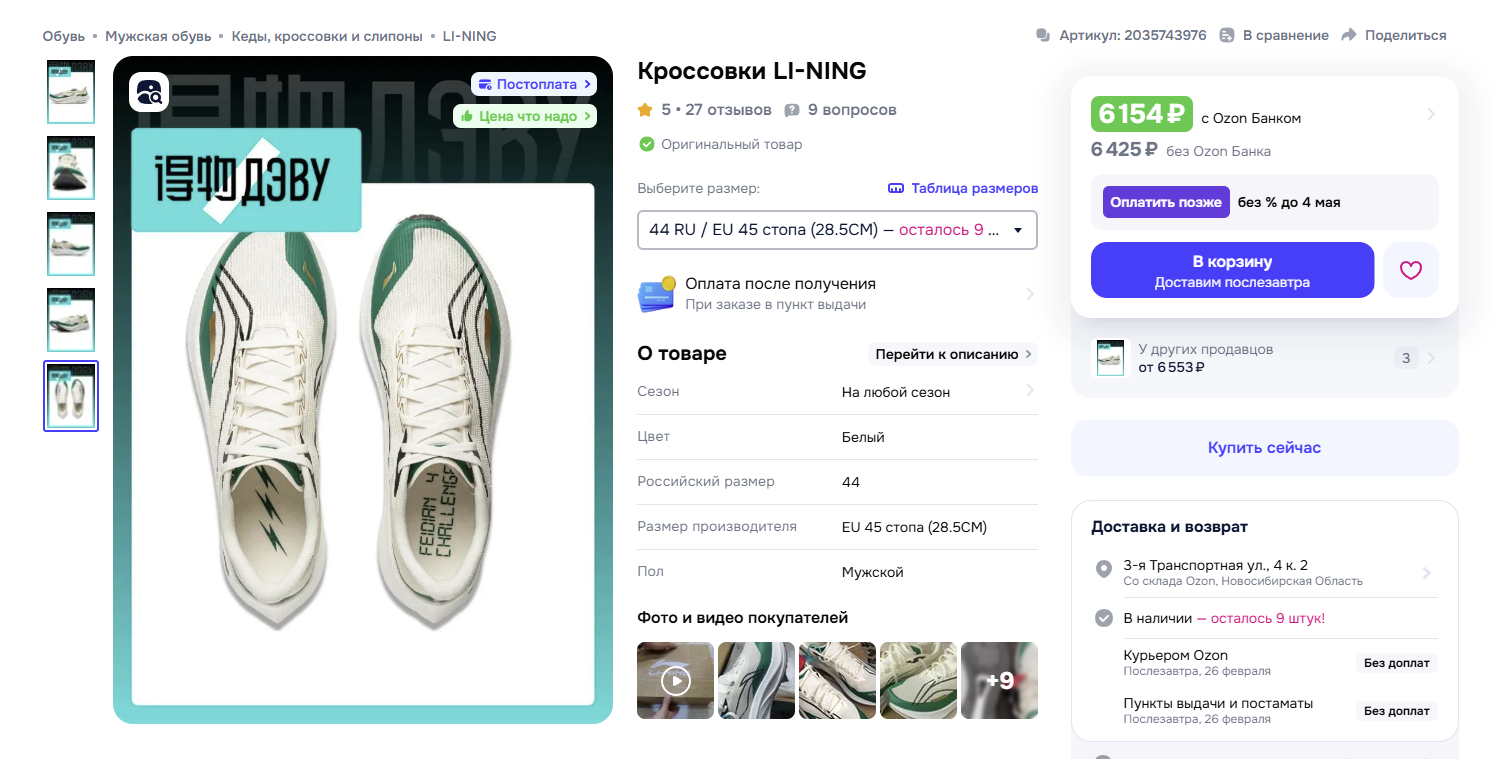This screenshot has width=1493, height=759.
Task: Click the 'Фото и видео покупателей' heading
Action: (x=743, y=618)
